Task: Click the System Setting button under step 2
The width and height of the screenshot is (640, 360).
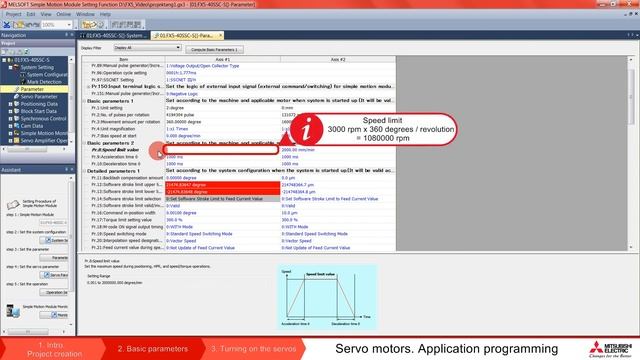Action: click(54, 240)
